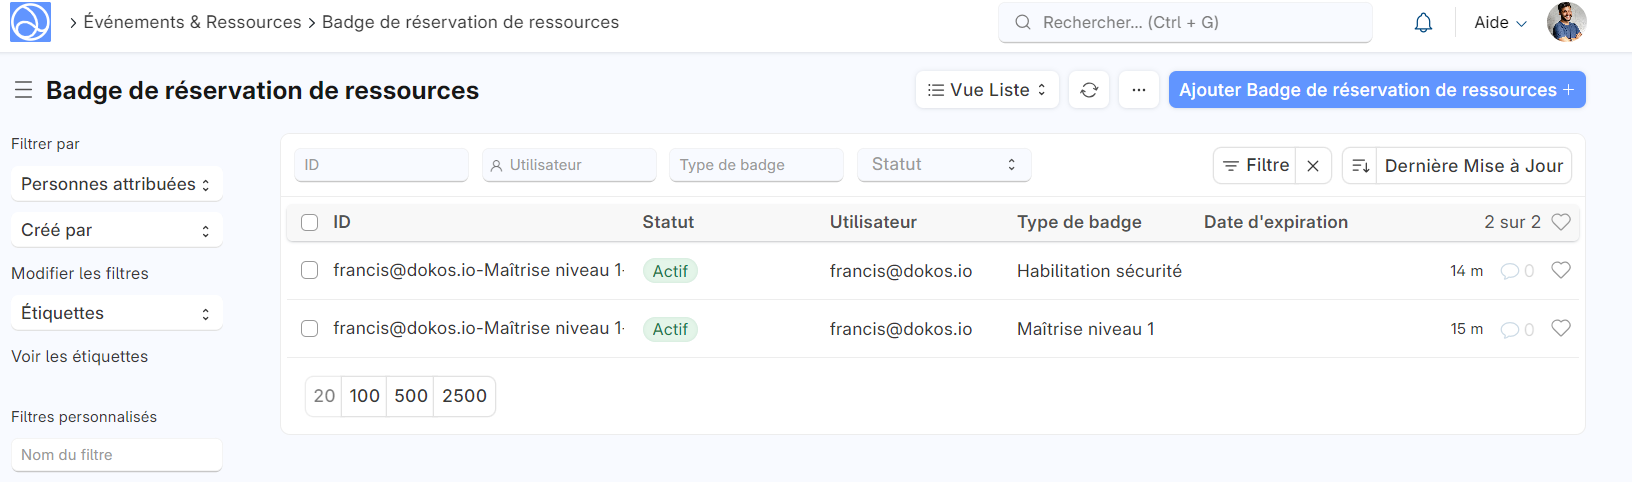Clear the applied filters with X
Image resolution: width=1632 pixels, height=482 pixels.
point(1313,166)
